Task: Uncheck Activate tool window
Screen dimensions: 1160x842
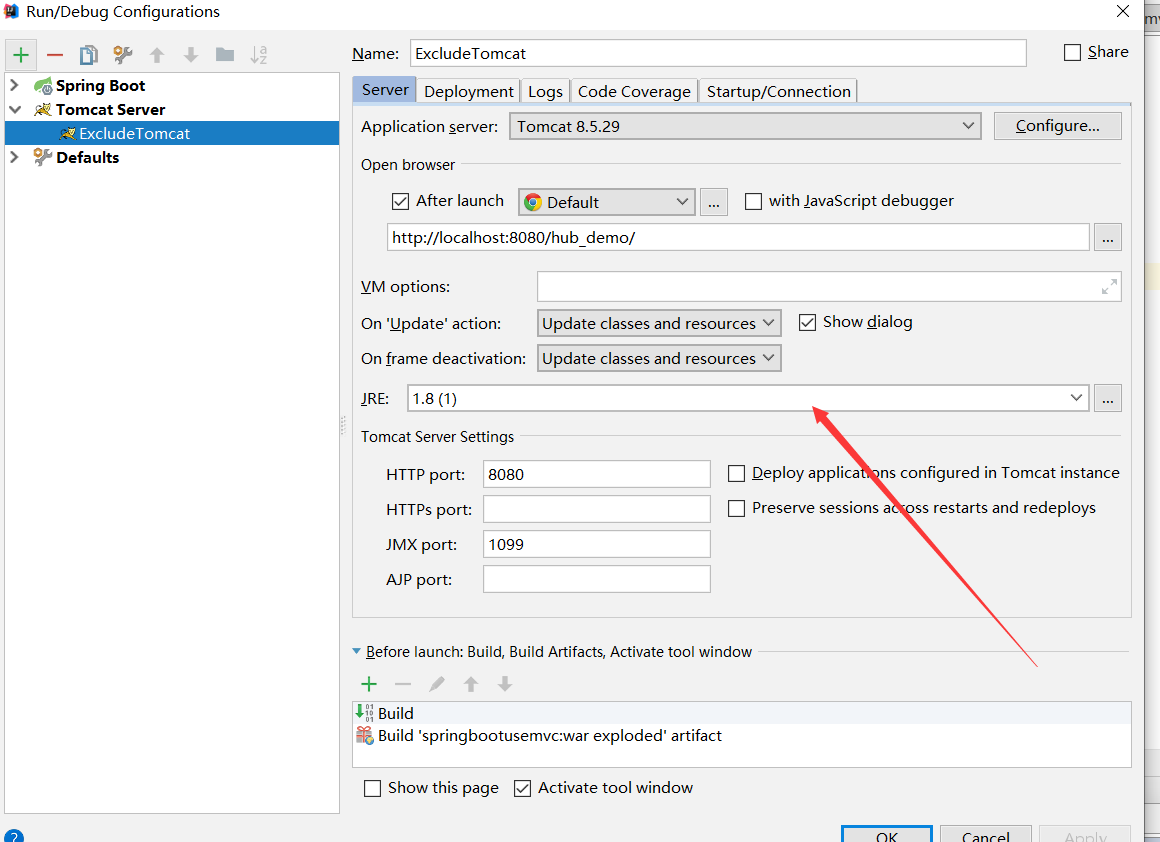Action: (x=522, y=789)
